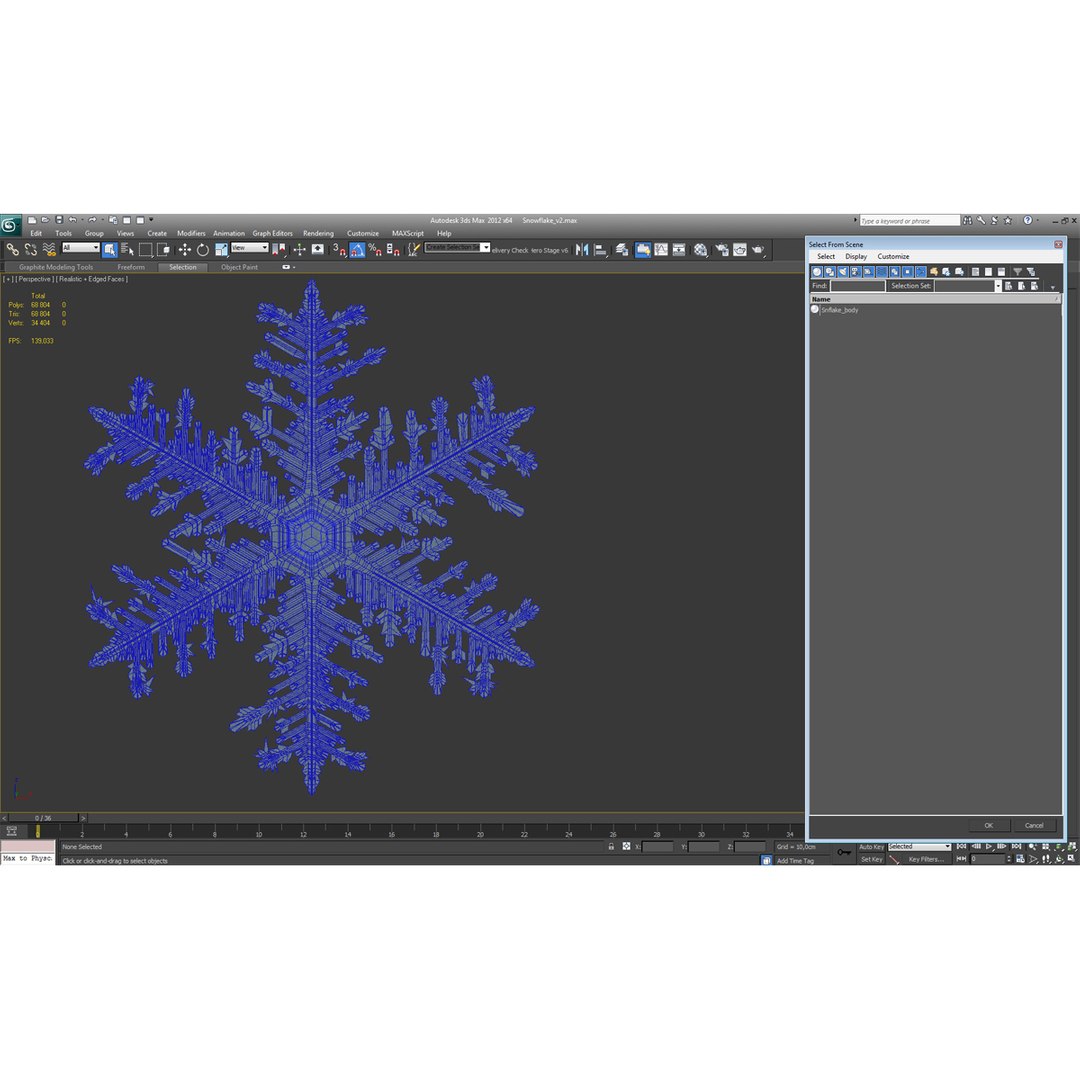
Task: Expand the Quick Access toolbar arrow
Action: point(151,220)
